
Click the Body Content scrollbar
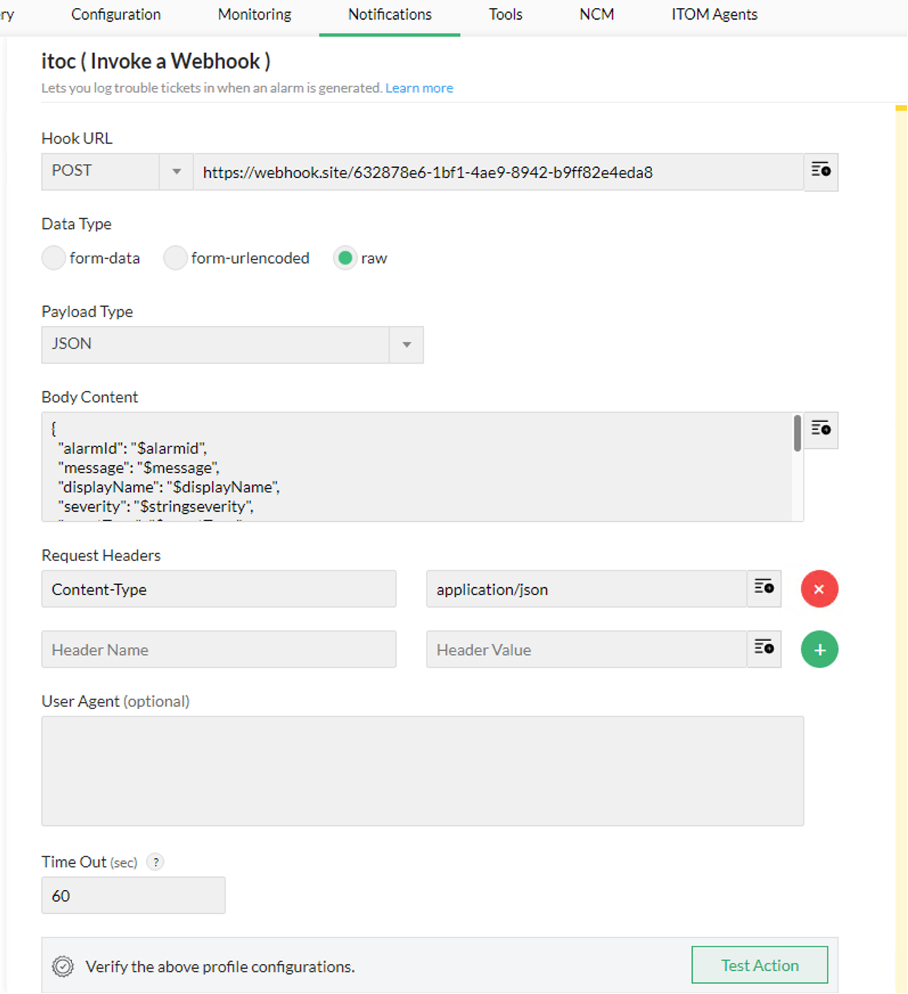pos(797,435)
